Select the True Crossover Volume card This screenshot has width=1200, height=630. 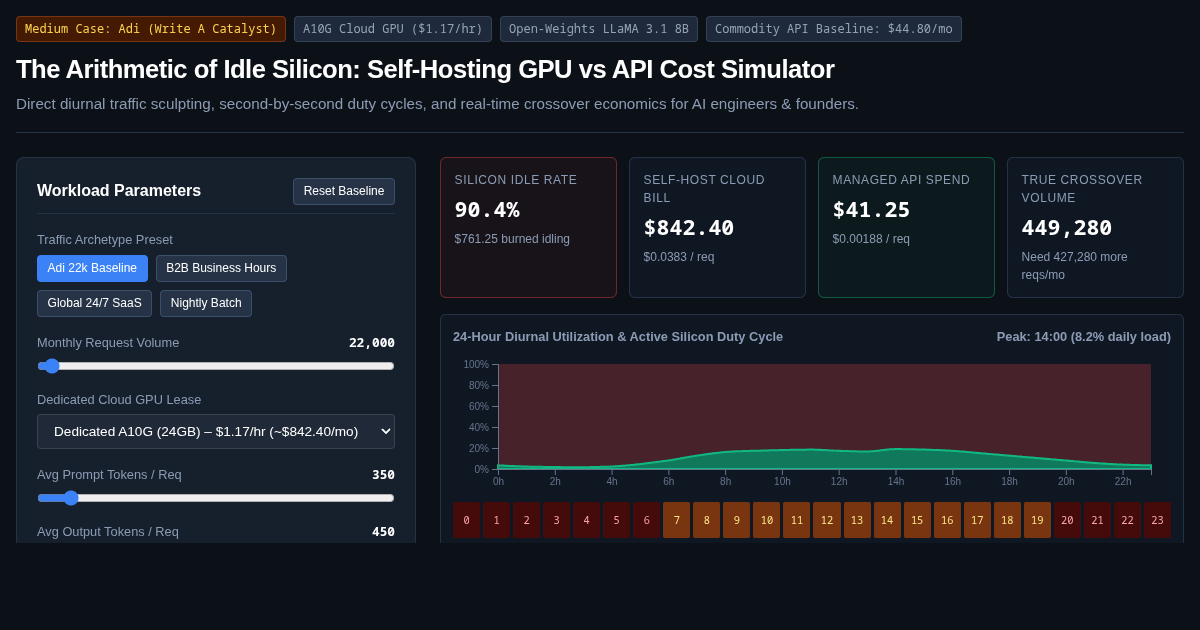coord(1095,227)
